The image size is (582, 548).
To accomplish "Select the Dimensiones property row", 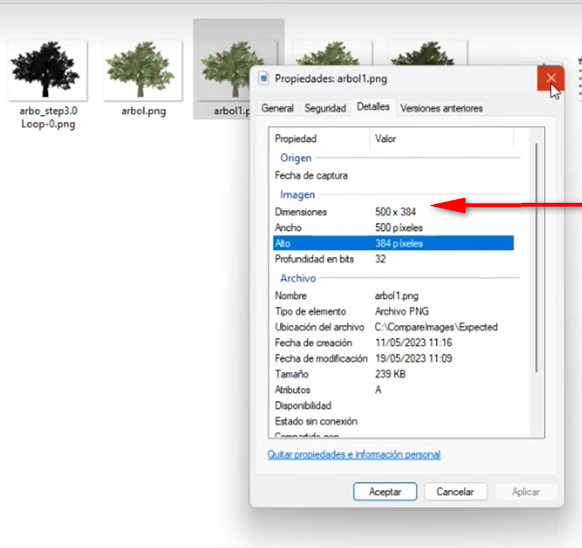I will point(393,212).
